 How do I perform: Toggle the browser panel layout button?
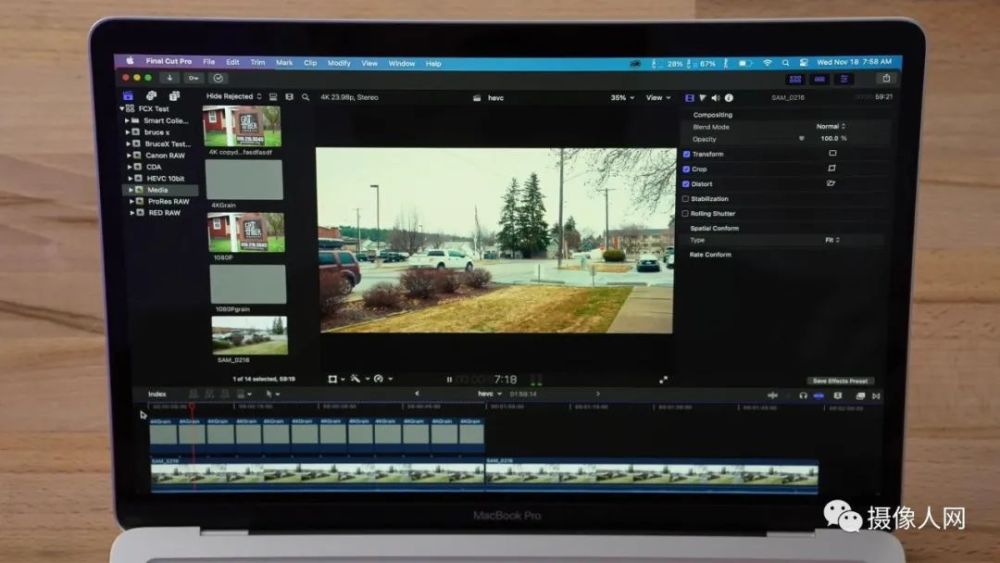pos(795,79)
